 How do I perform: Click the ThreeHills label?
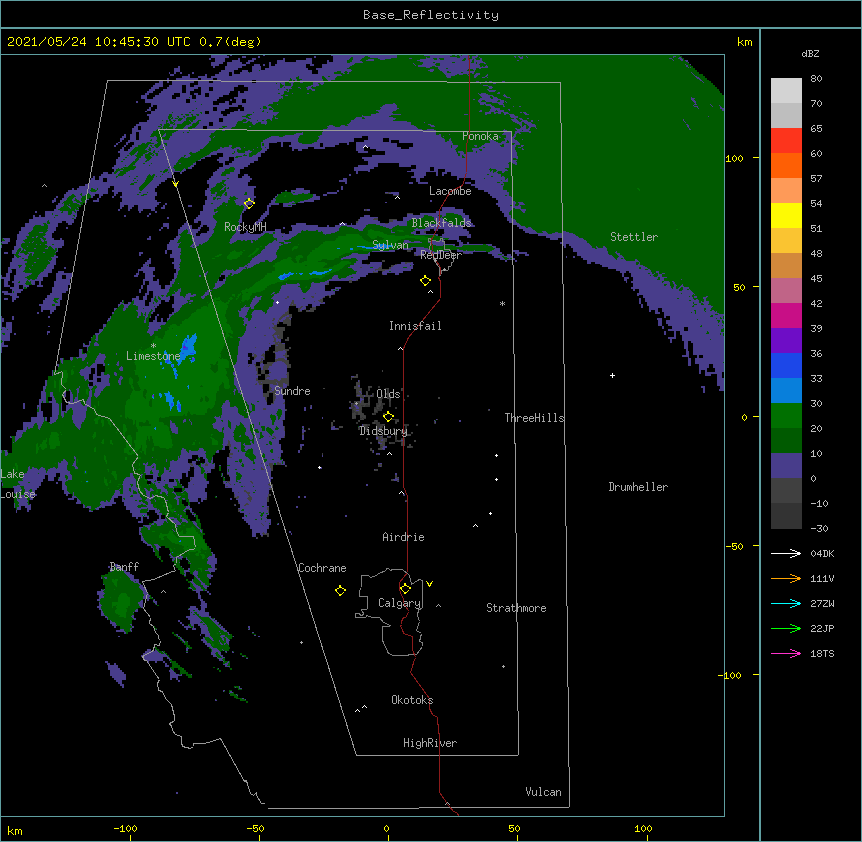click(534, 418)
